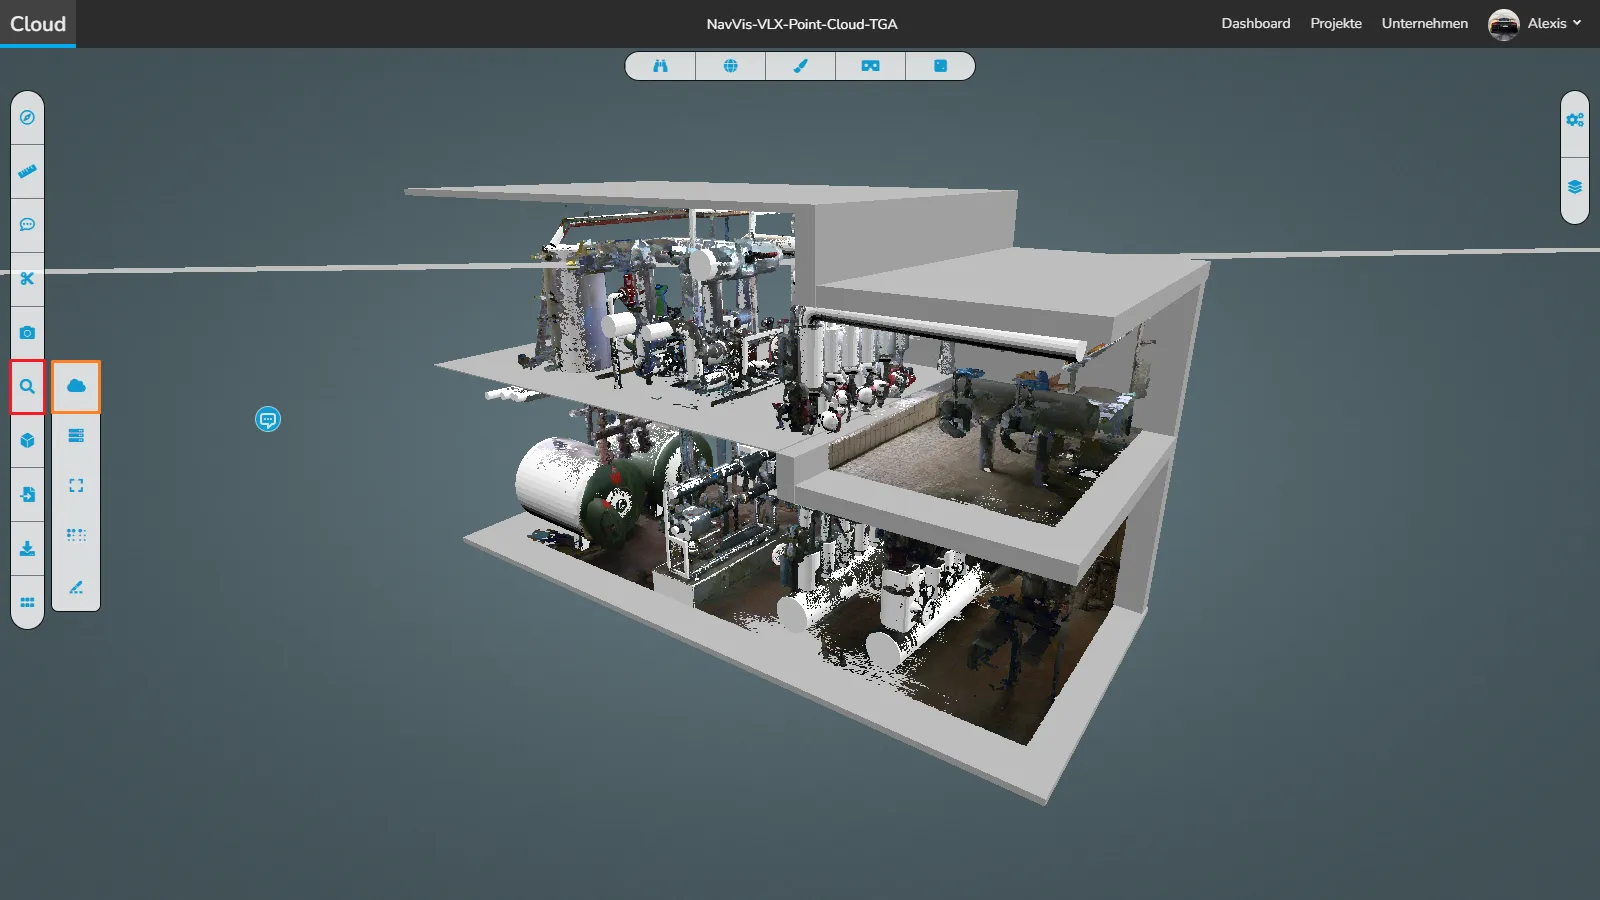Toggle the cloud point cloud option
This screenshot has height=900, width=1600.
tap(76, 386)
